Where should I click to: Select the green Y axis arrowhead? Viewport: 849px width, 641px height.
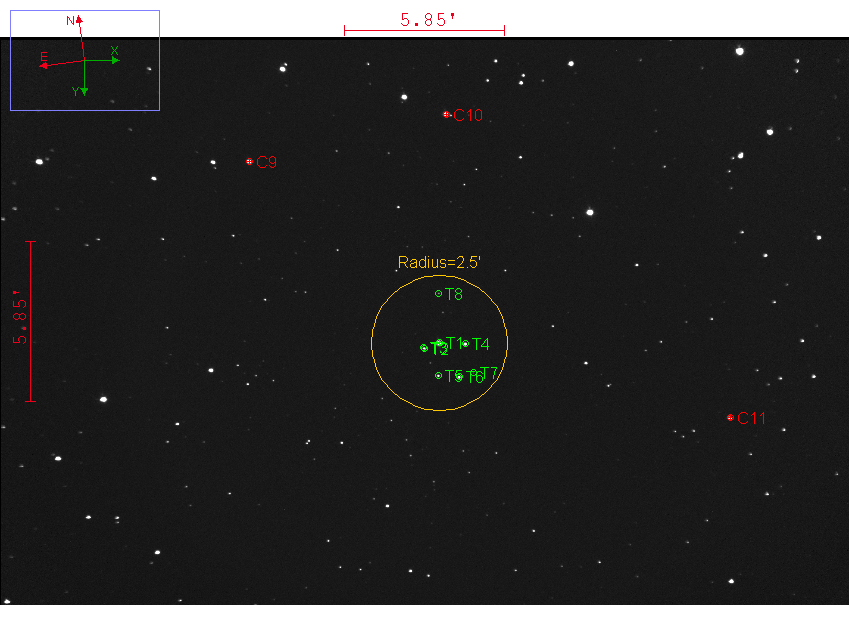[84, 91]
